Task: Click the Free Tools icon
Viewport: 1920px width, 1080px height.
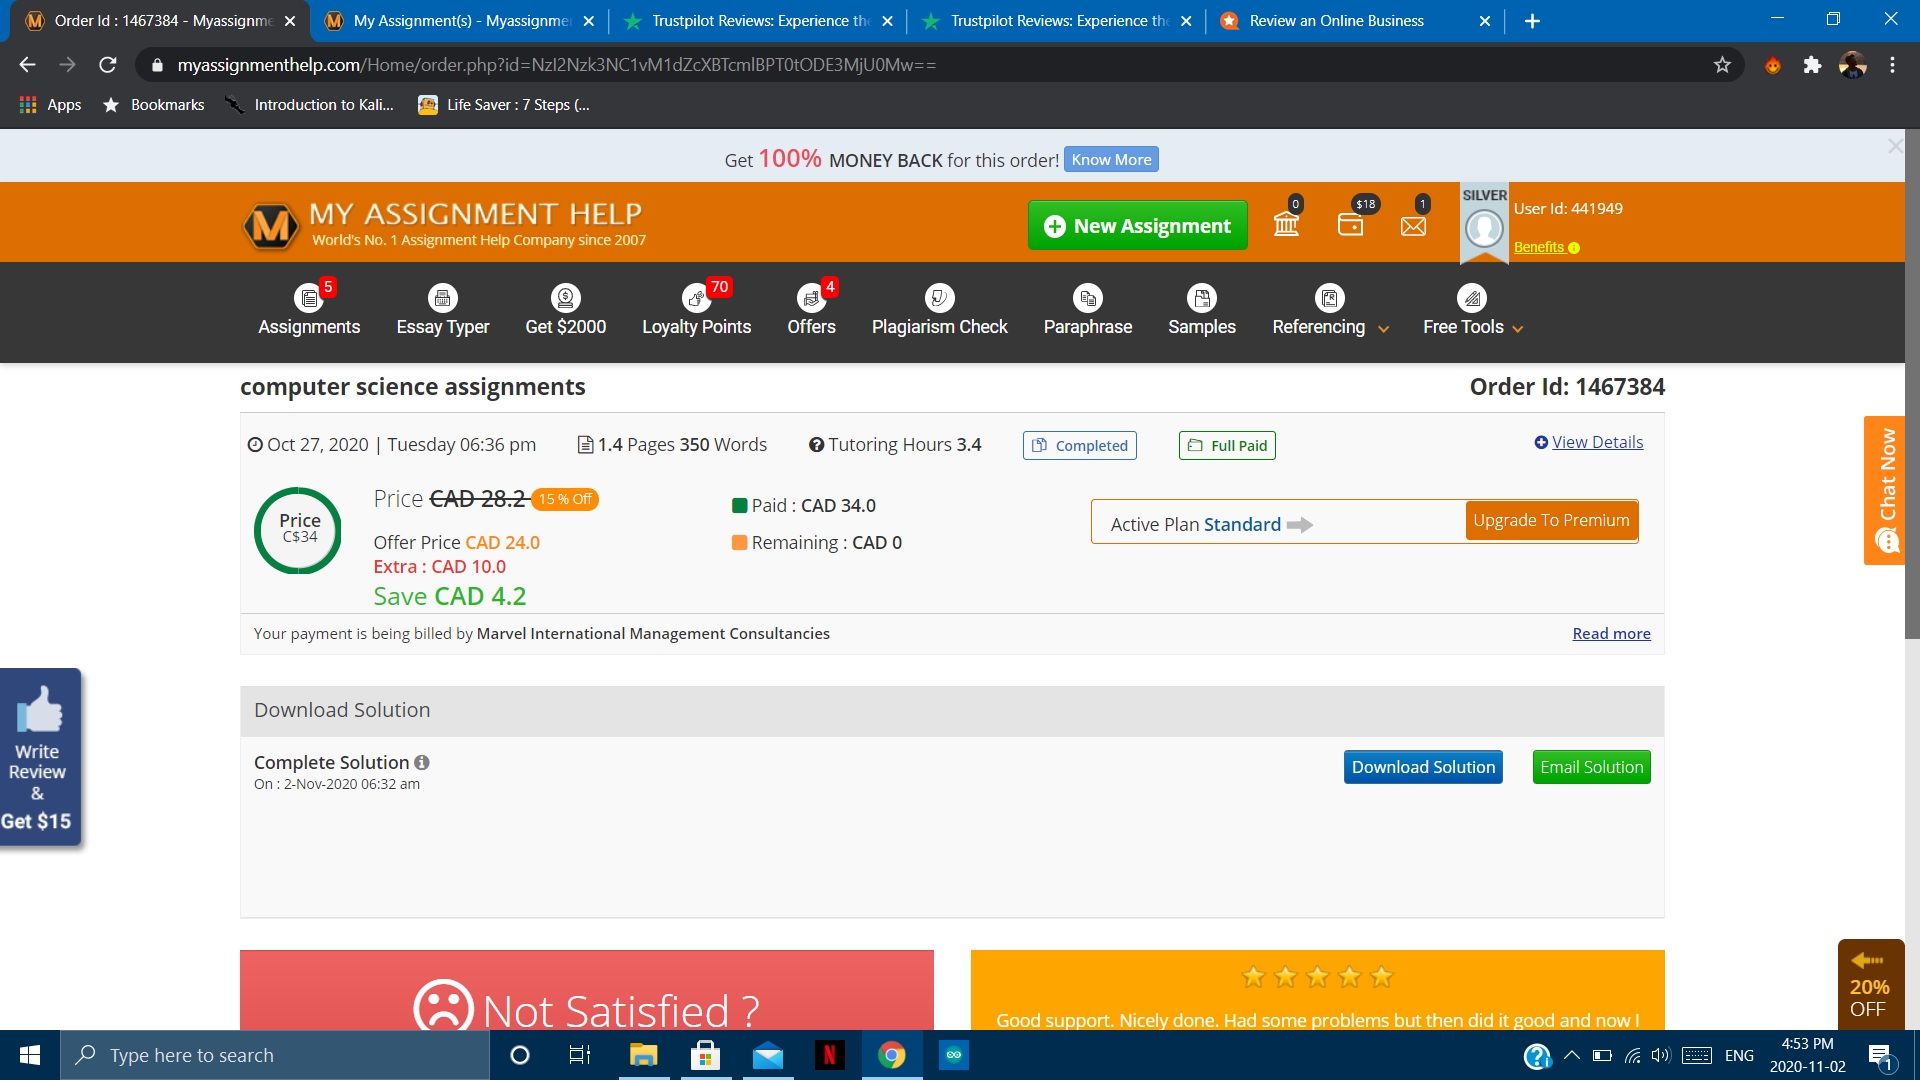Action: point(1470,298)
